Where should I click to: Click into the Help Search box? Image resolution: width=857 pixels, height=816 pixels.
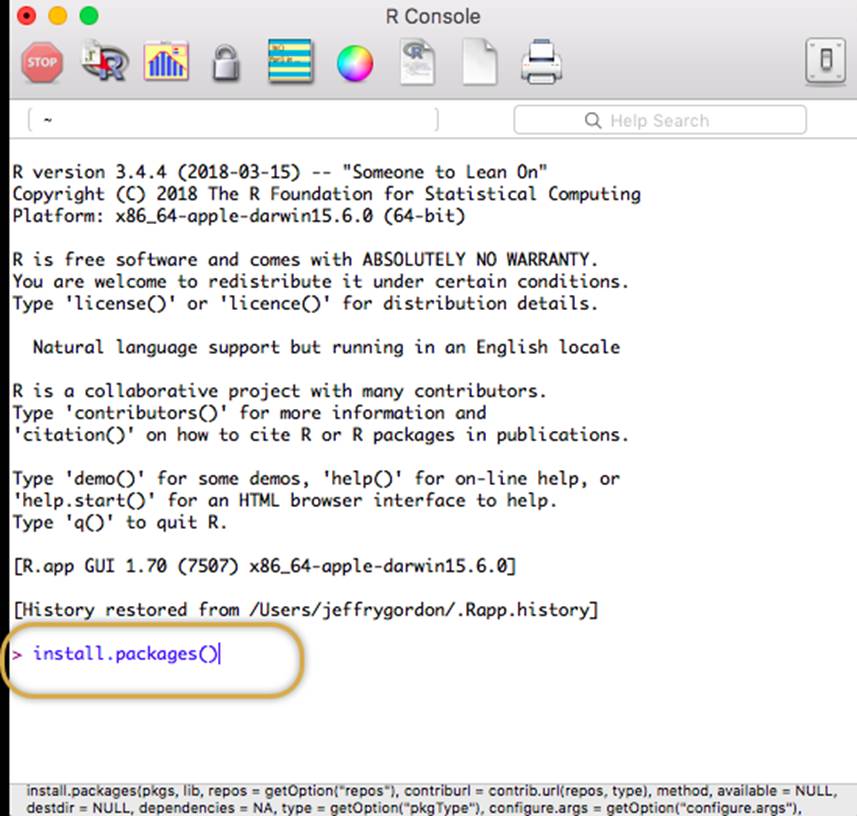[670, 121]
